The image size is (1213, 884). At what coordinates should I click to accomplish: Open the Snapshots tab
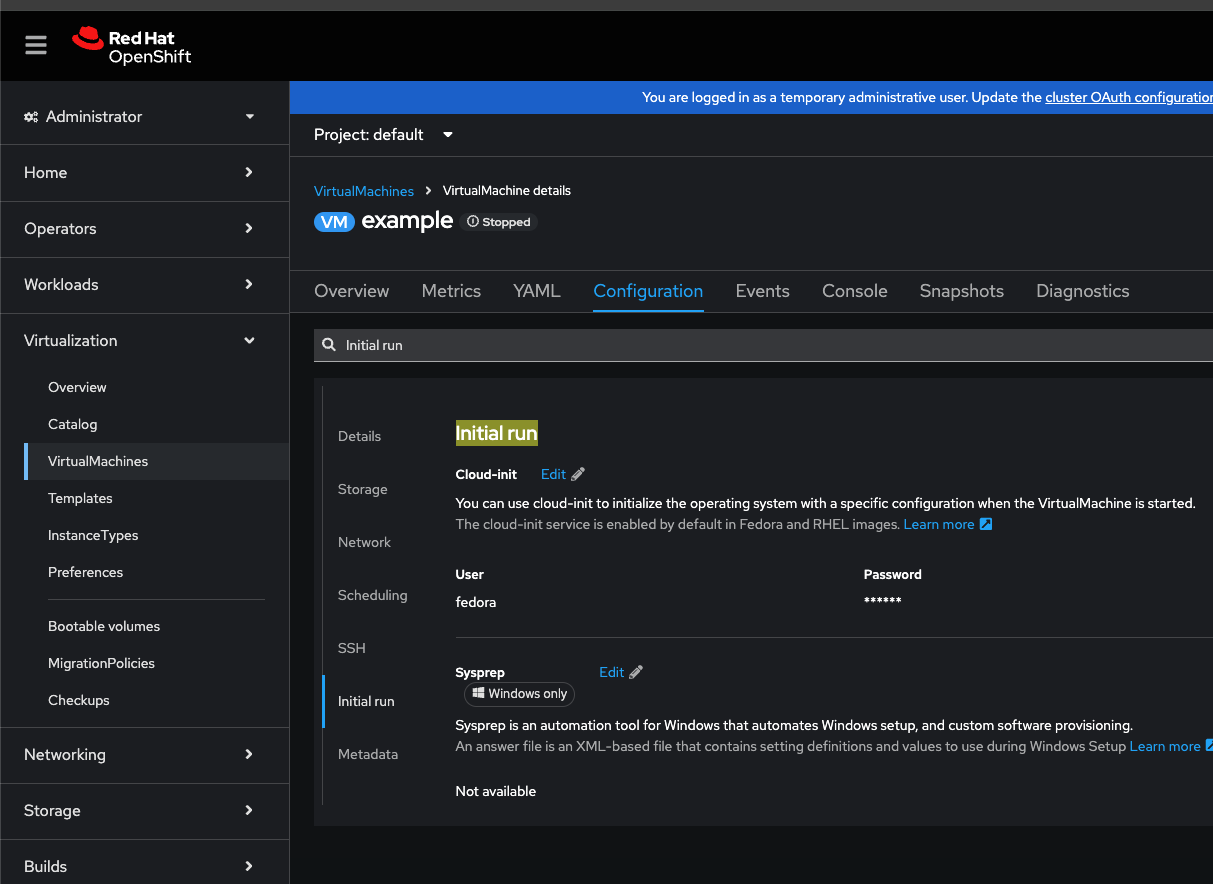961,291
